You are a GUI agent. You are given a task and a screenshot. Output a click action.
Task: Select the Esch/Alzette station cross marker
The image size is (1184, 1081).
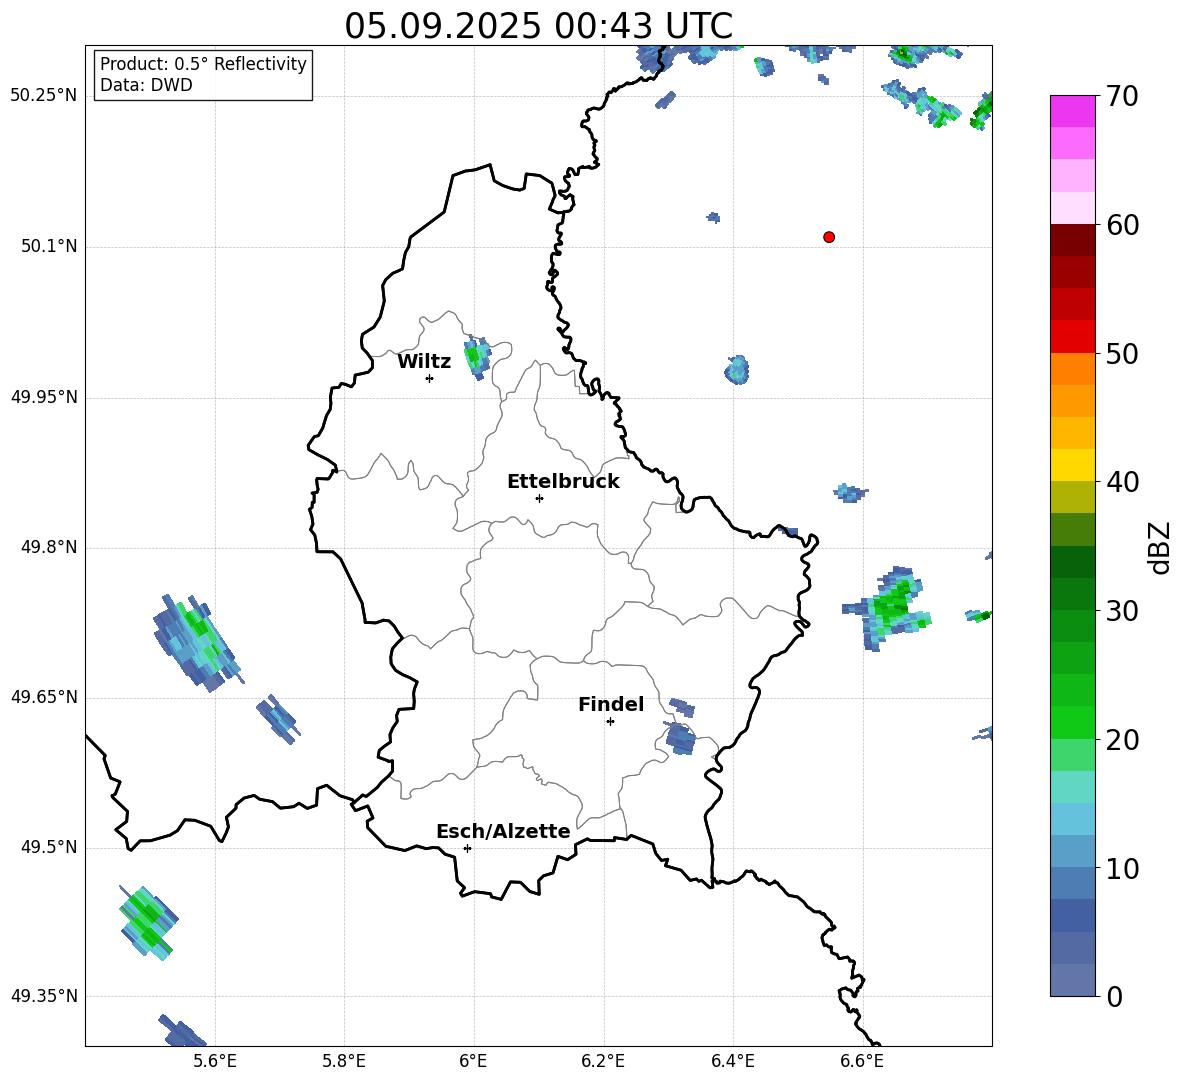(467, 848)
